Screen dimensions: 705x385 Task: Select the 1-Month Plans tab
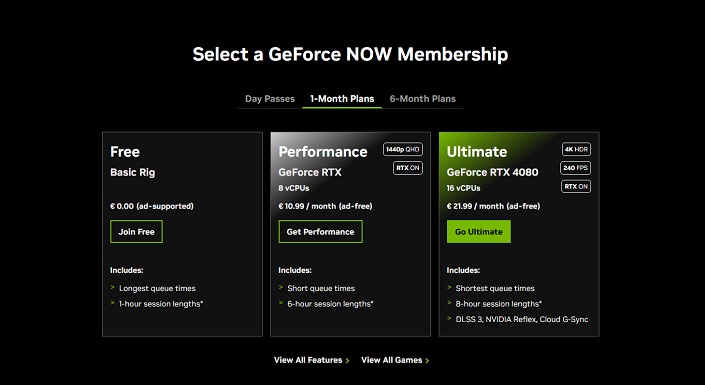(x=342, y=99)
